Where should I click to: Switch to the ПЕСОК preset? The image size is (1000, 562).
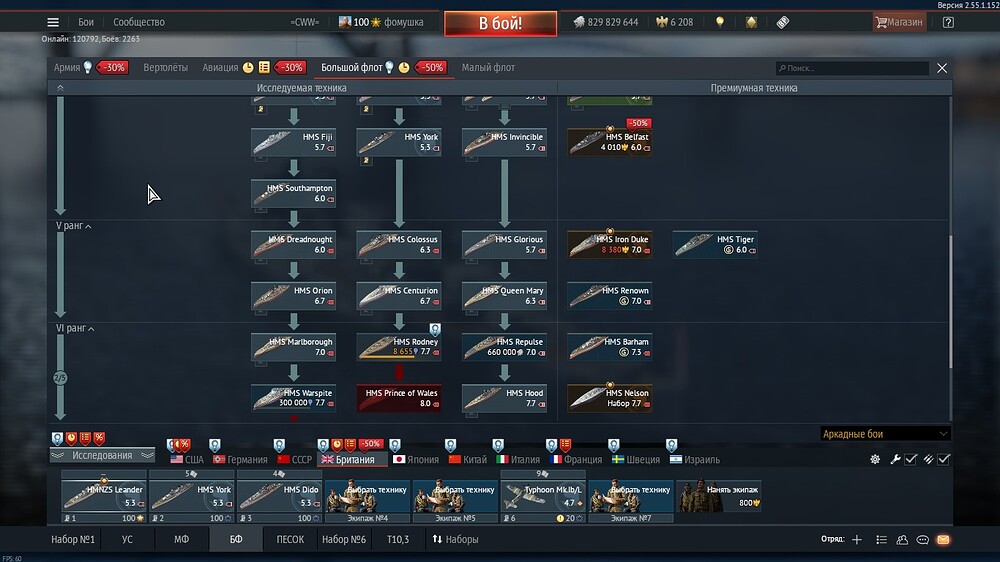tap(290, 540)
